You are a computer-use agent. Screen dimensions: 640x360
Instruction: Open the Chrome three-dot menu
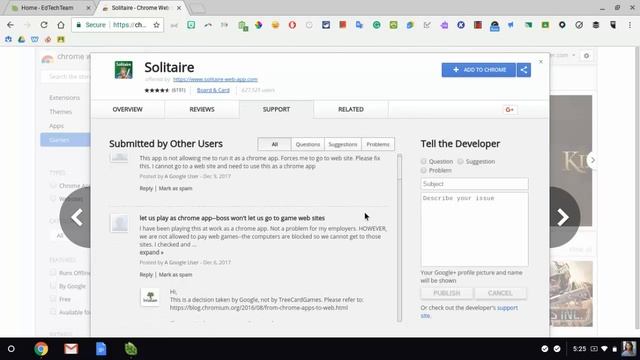click(630, 25)
